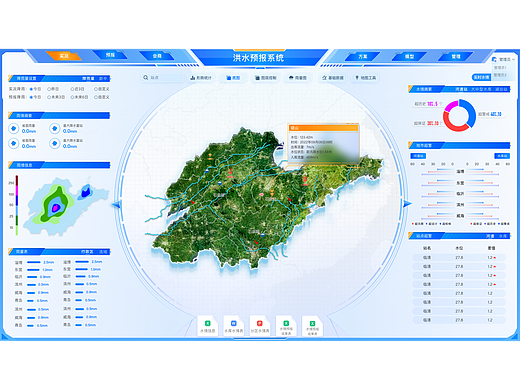Open the last report document icon in bottom bar
The height and width of the screenshot is (390, 520).
312,326
